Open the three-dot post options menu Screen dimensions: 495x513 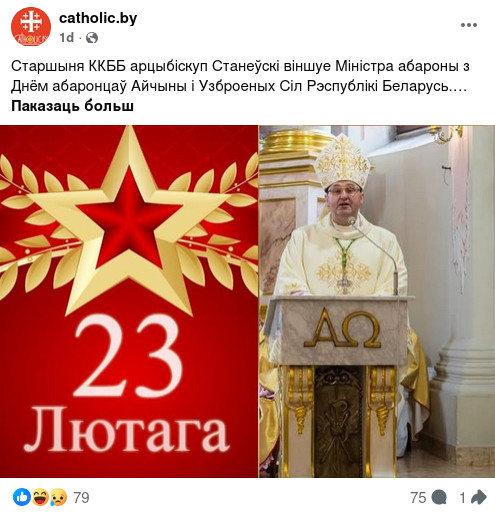(469, 25)
